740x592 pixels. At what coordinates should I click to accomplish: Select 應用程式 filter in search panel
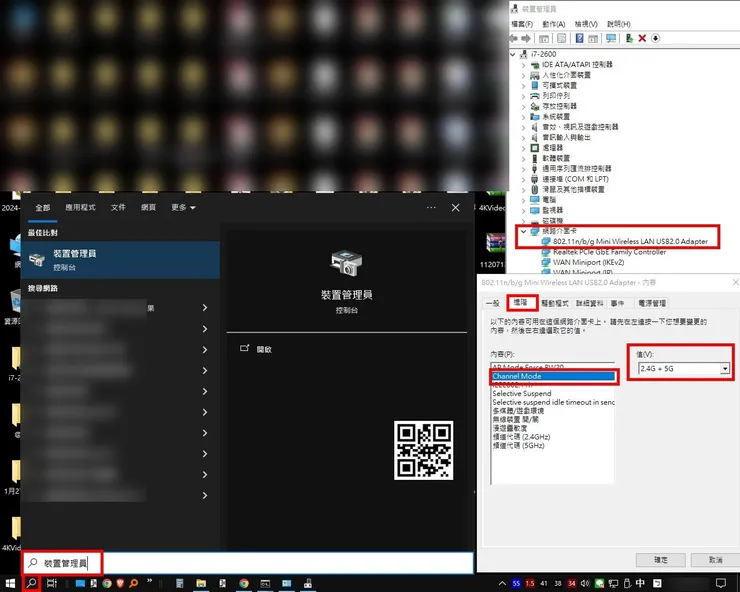pyautogui.click(x=80, y=207)
